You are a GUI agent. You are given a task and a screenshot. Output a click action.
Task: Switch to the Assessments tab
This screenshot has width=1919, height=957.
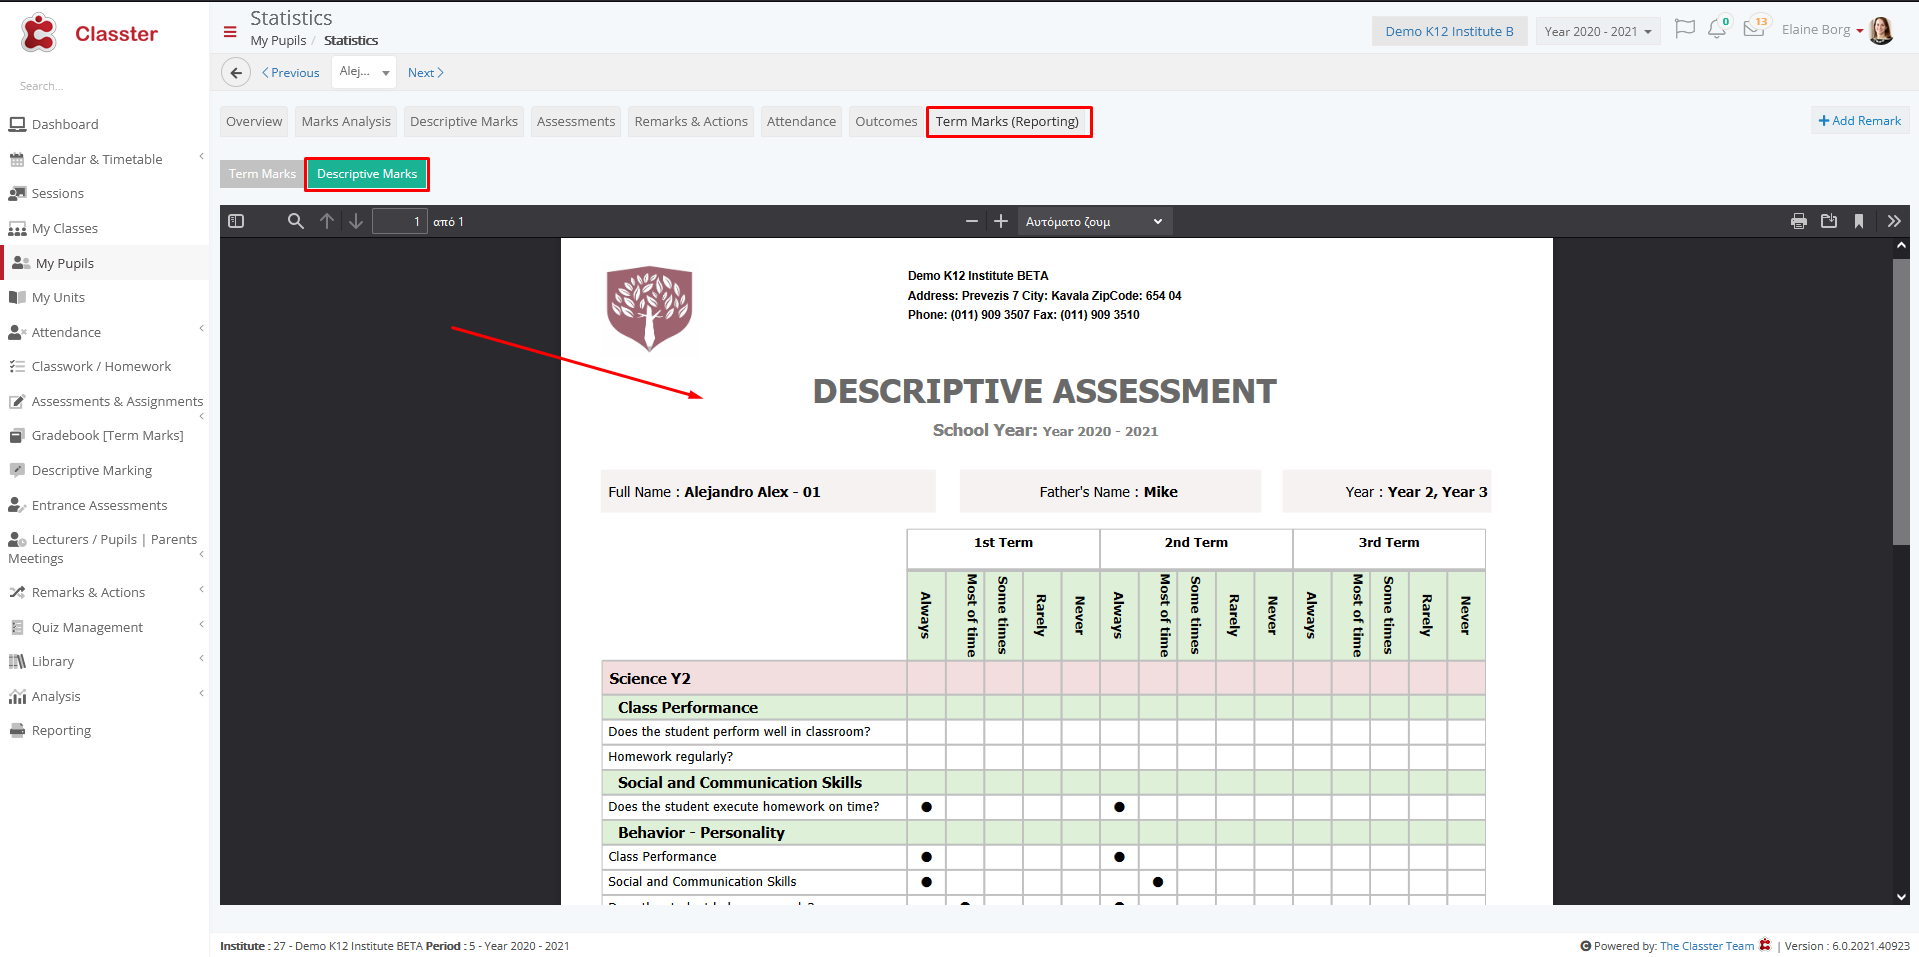[576, 121]
